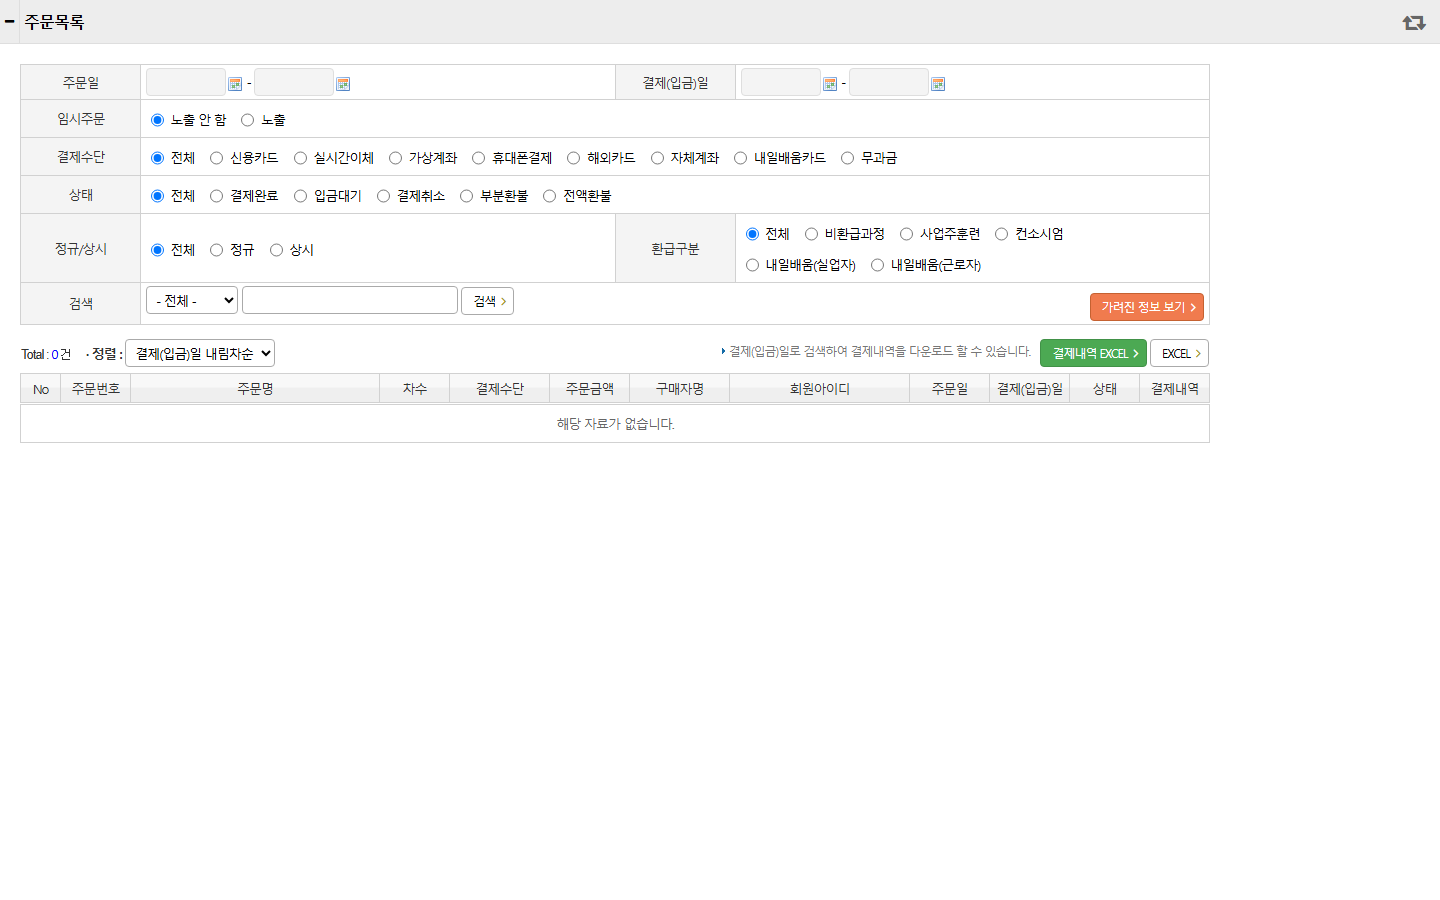Download with 결제내역 EXCEL button
Viewport: 1440px width, 900px height.
(1093, 353)
